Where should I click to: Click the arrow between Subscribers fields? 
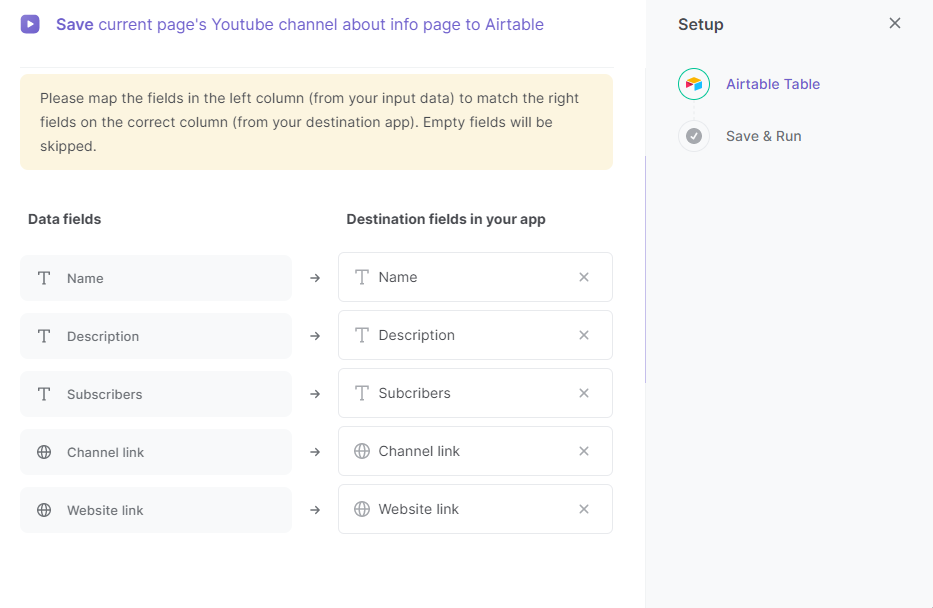click(x=315, y=394)
